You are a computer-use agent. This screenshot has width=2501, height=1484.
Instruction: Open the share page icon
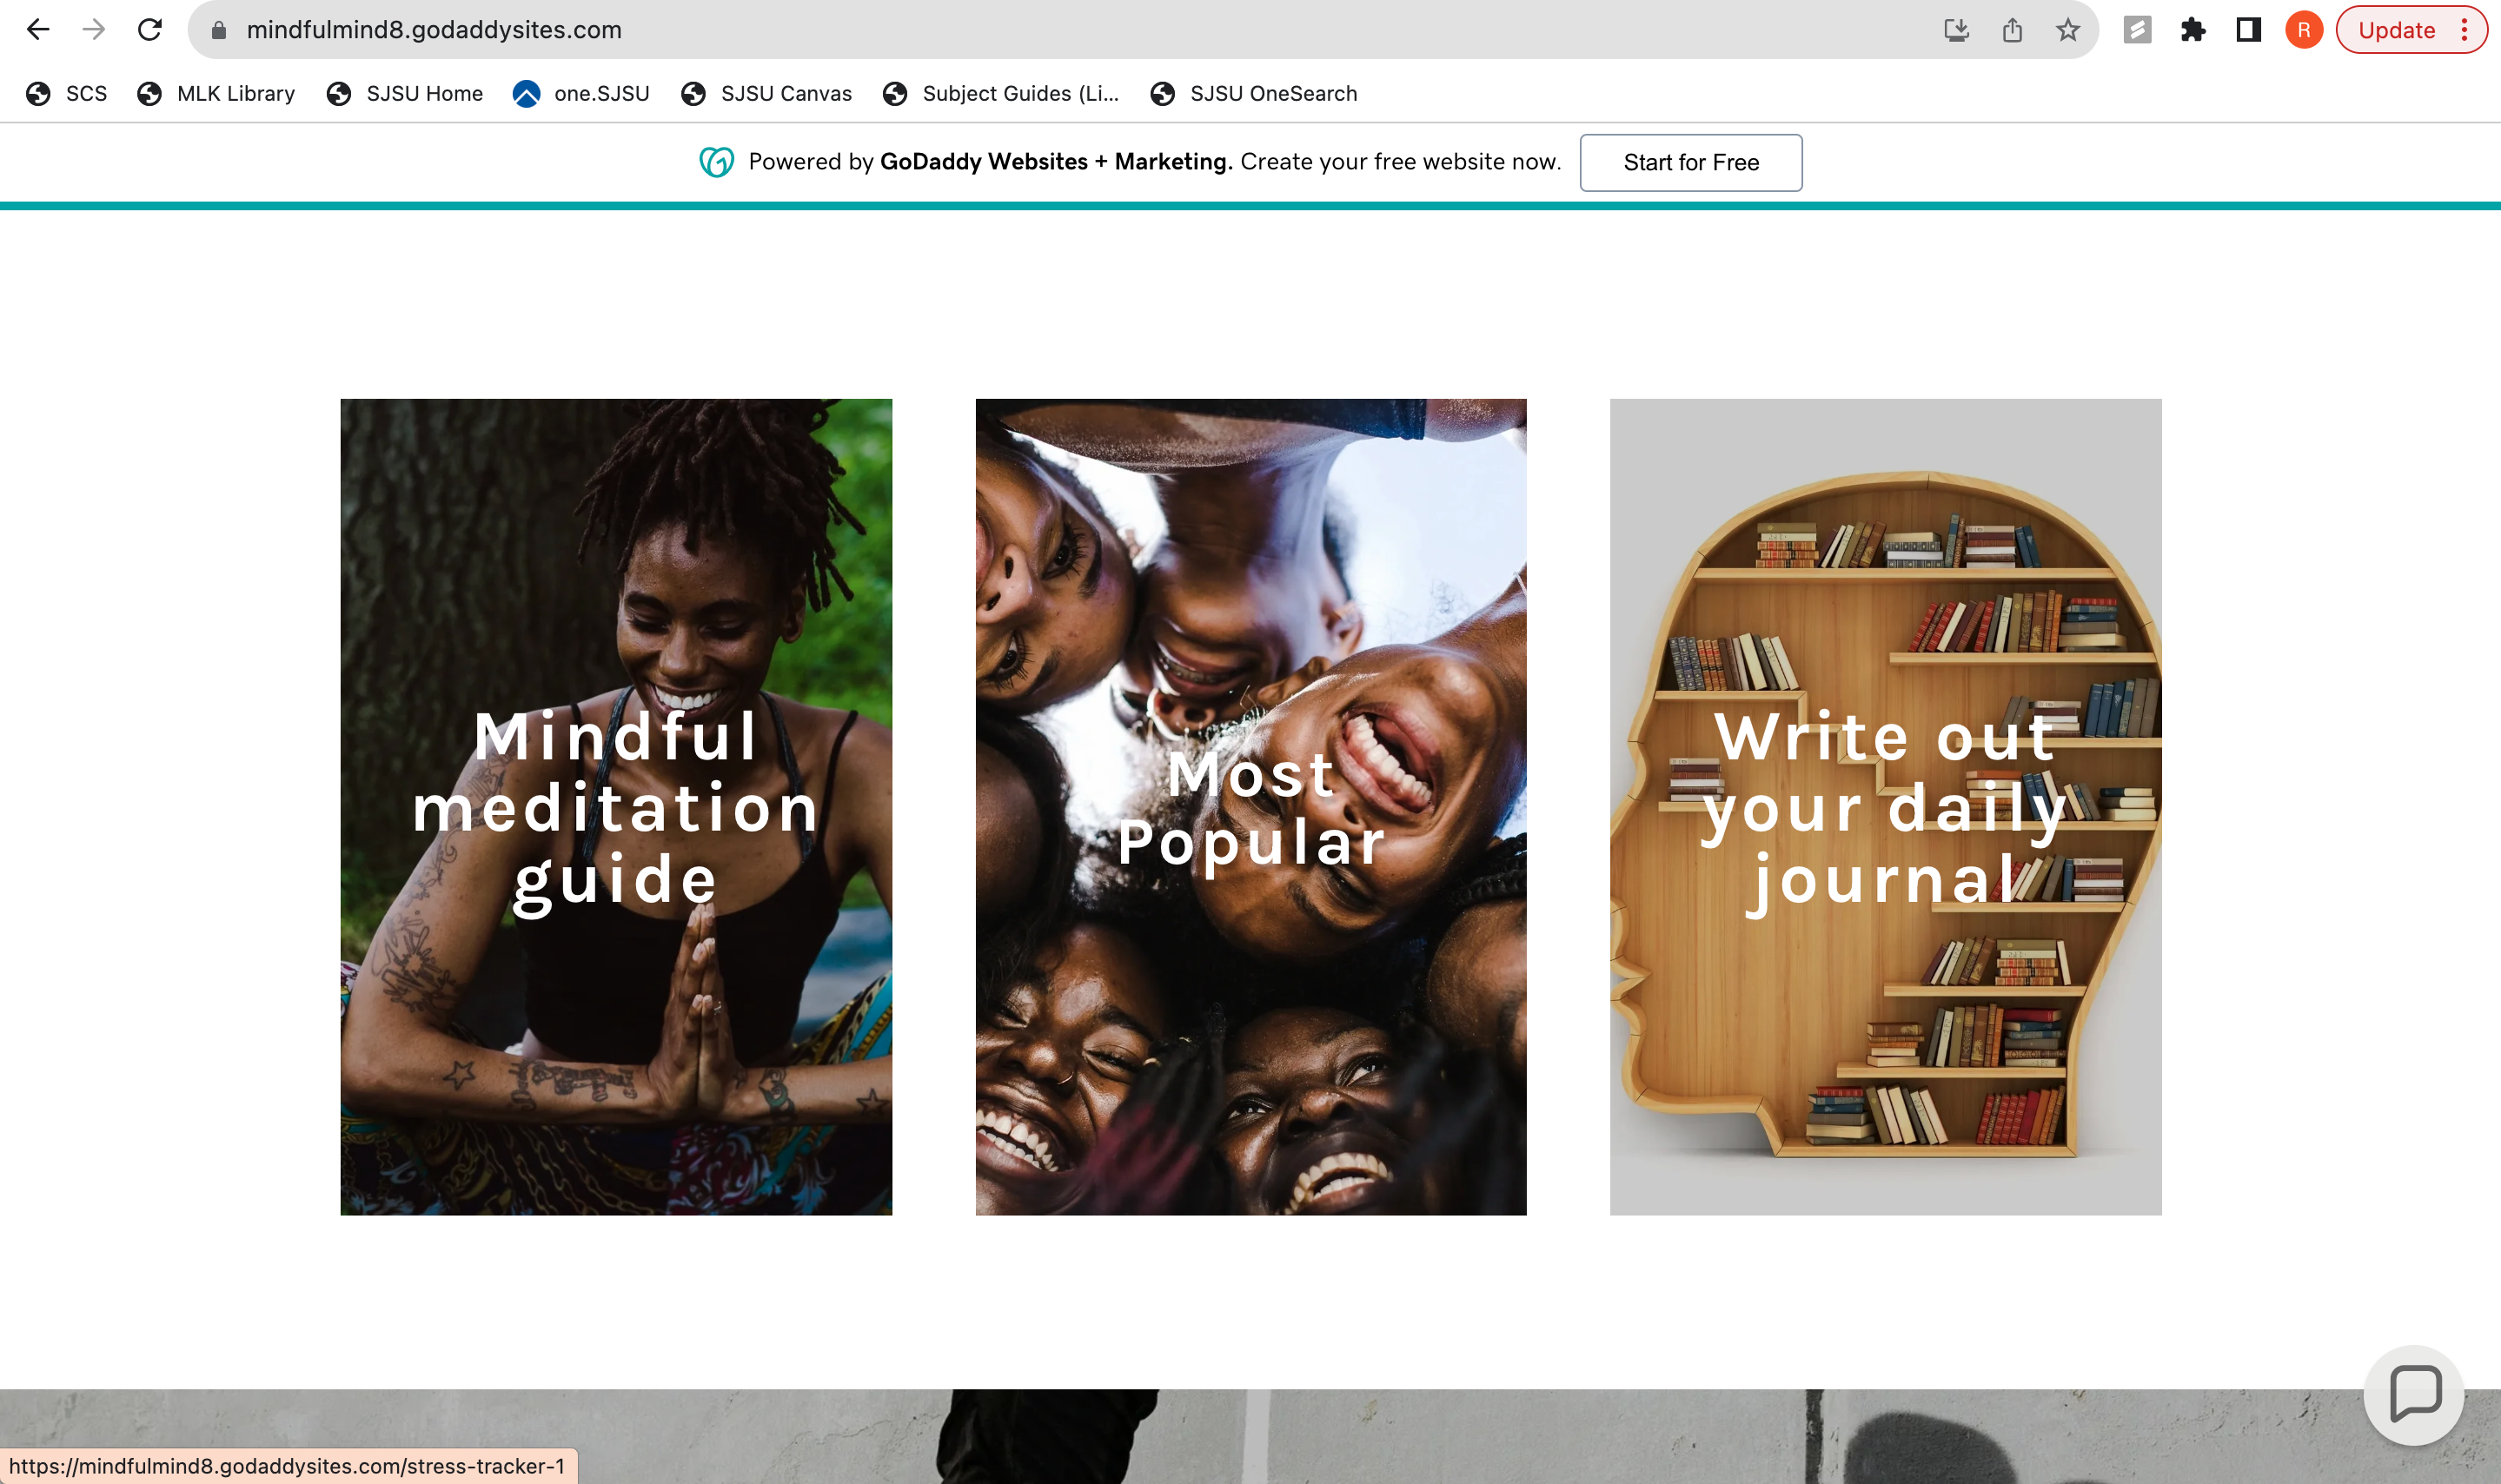pos(2012,30)
